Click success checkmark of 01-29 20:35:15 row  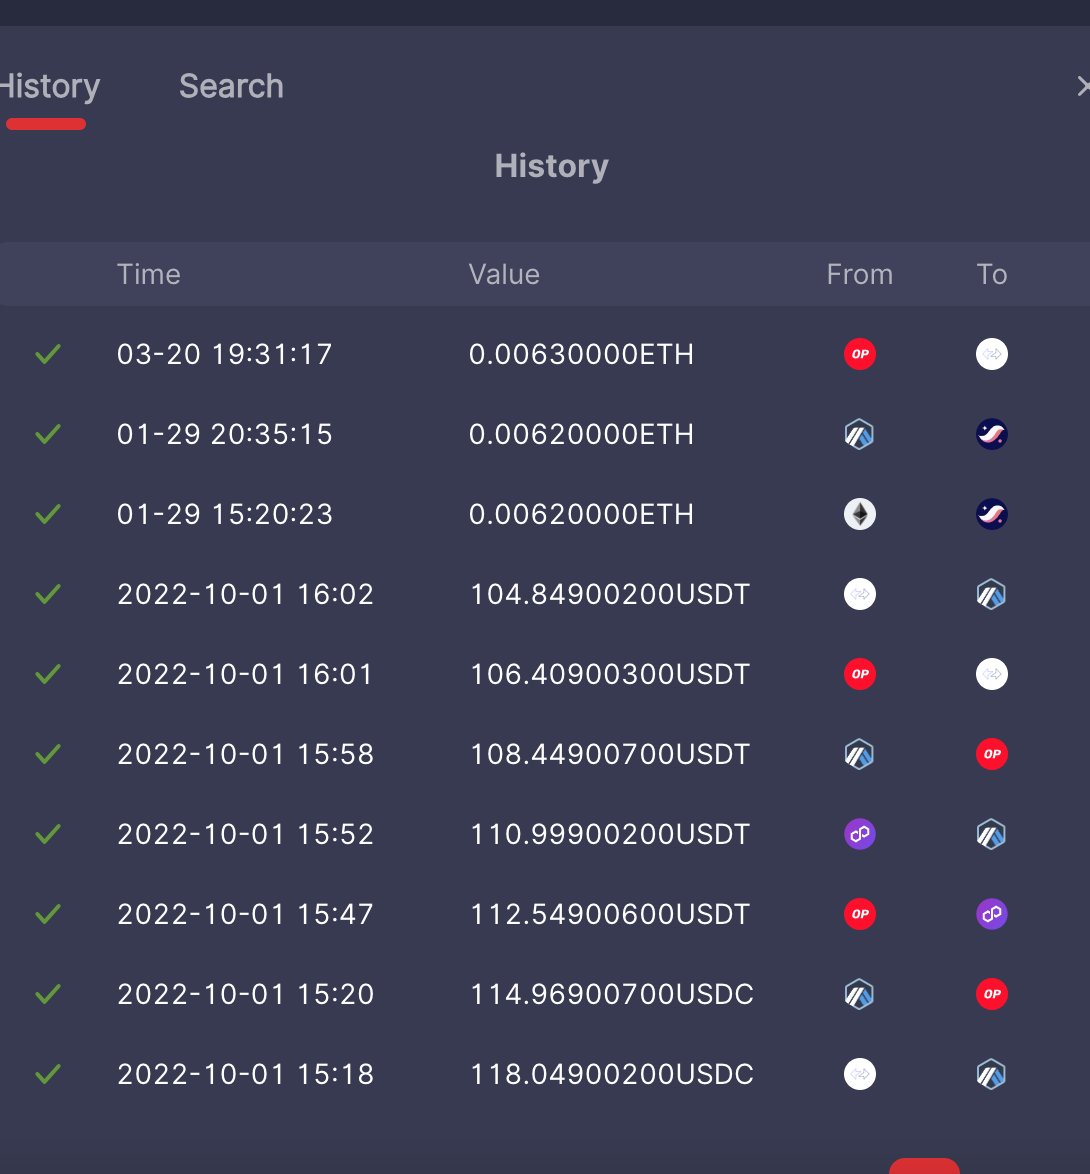pos(48,434)
